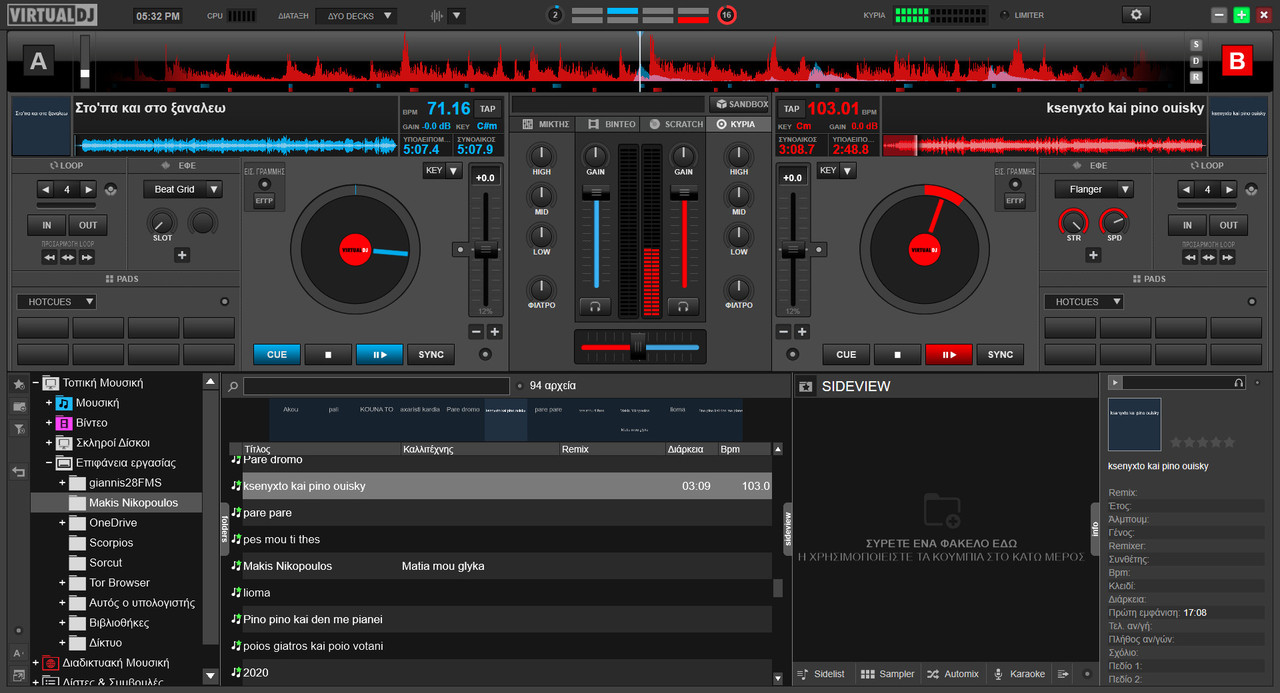This screenshot has height=693, width=1280.
Task: Open Beat Grid effect dropdown
Action: pos(182,189)
